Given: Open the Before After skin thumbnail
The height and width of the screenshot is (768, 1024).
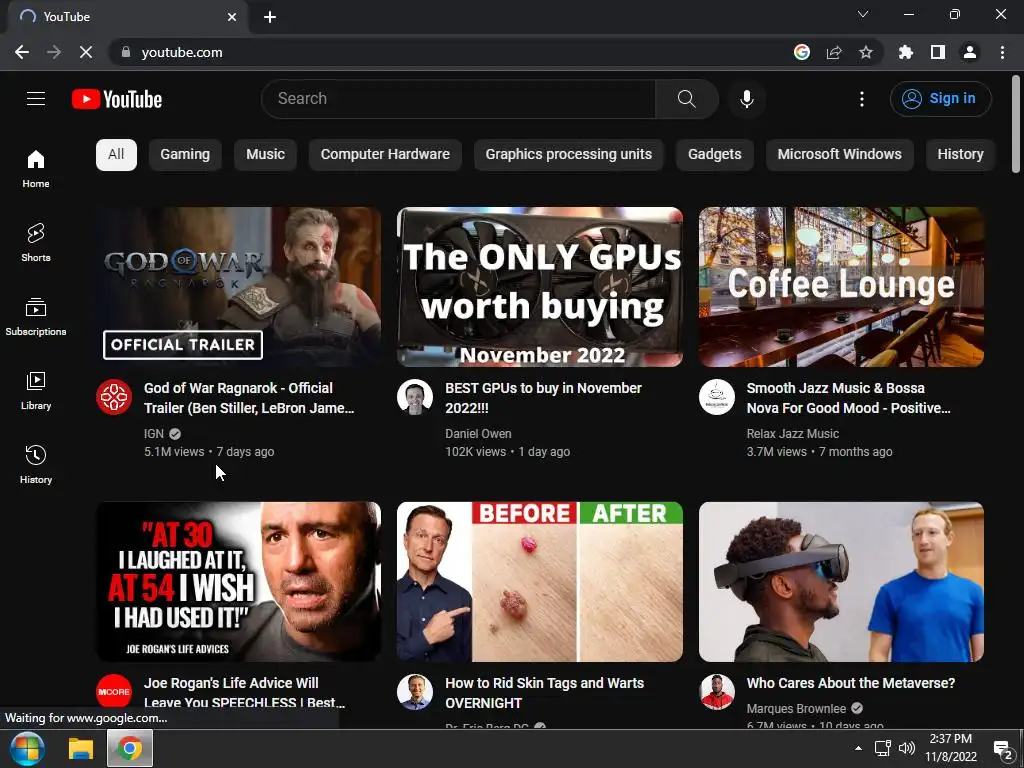Looking at the screenshot, I should click(x=540, y=582).
